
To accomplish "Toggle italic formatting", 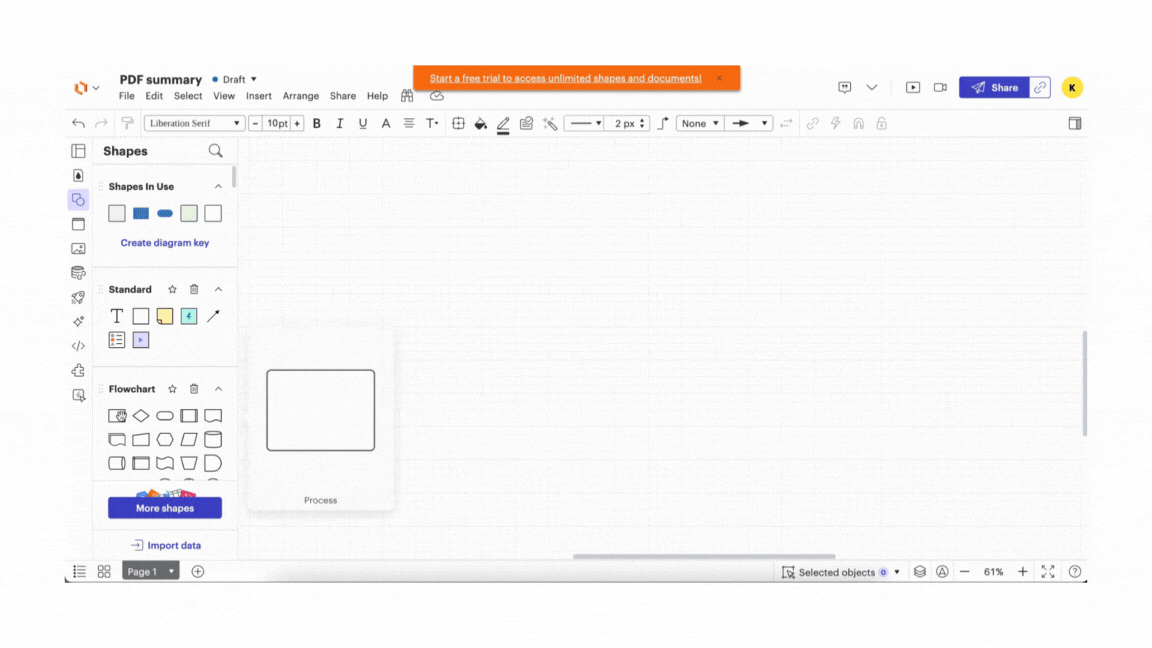I will coord(339,123).
